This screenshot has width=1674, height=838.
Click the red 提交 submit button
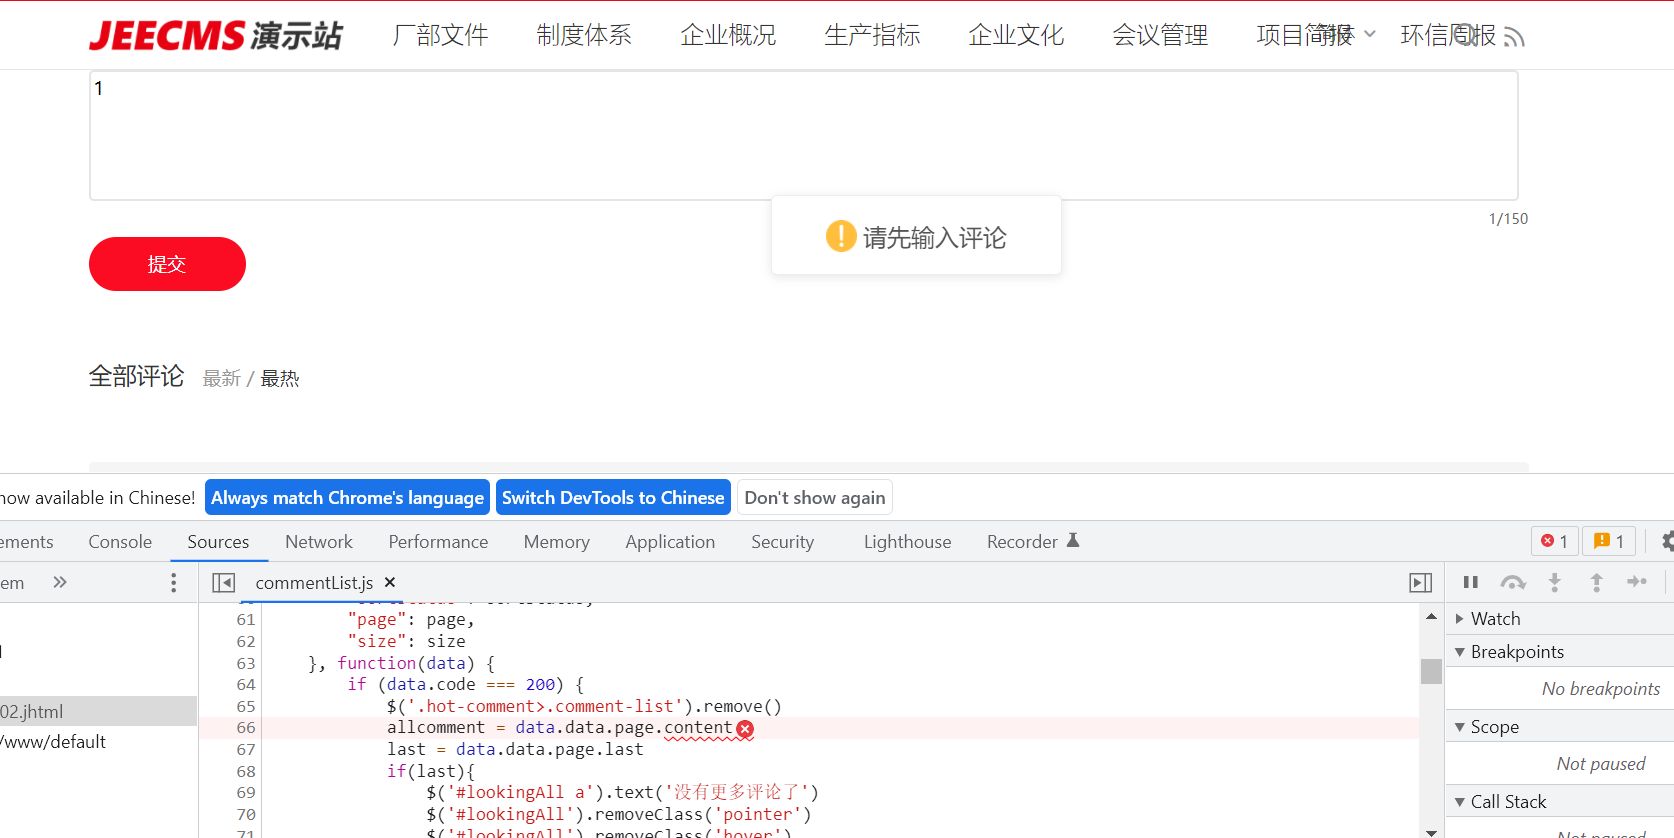(167, 264)
